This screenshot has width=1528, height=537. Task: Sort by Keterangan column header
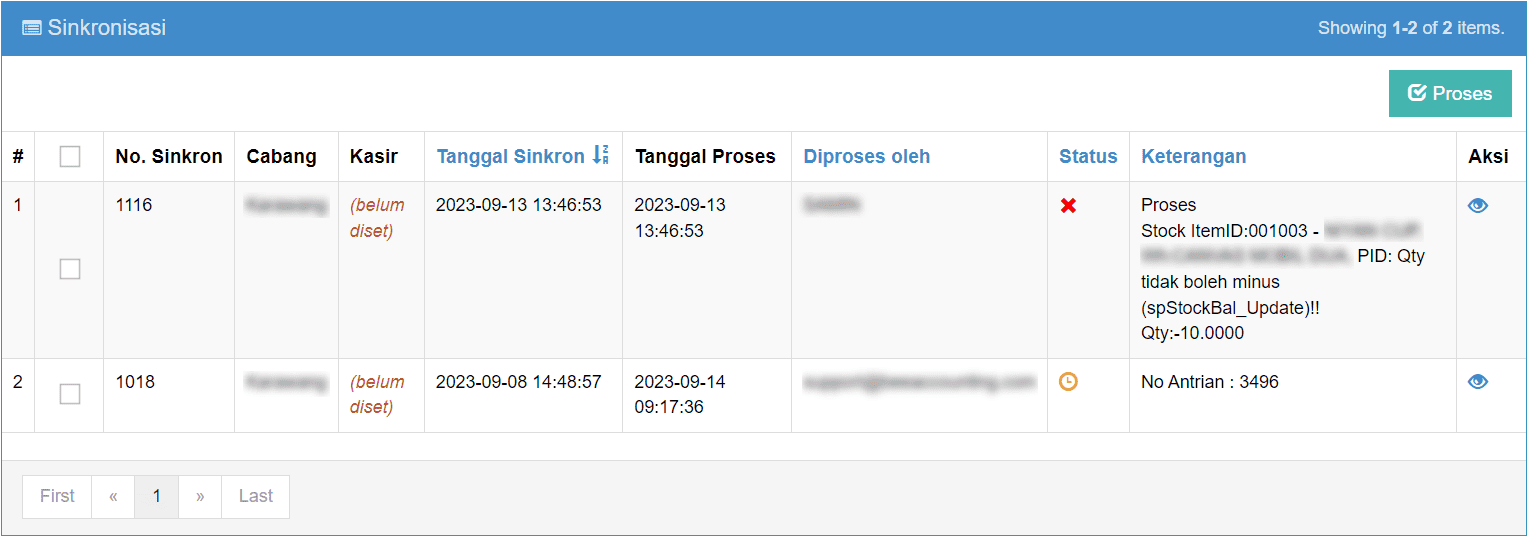1194,156
